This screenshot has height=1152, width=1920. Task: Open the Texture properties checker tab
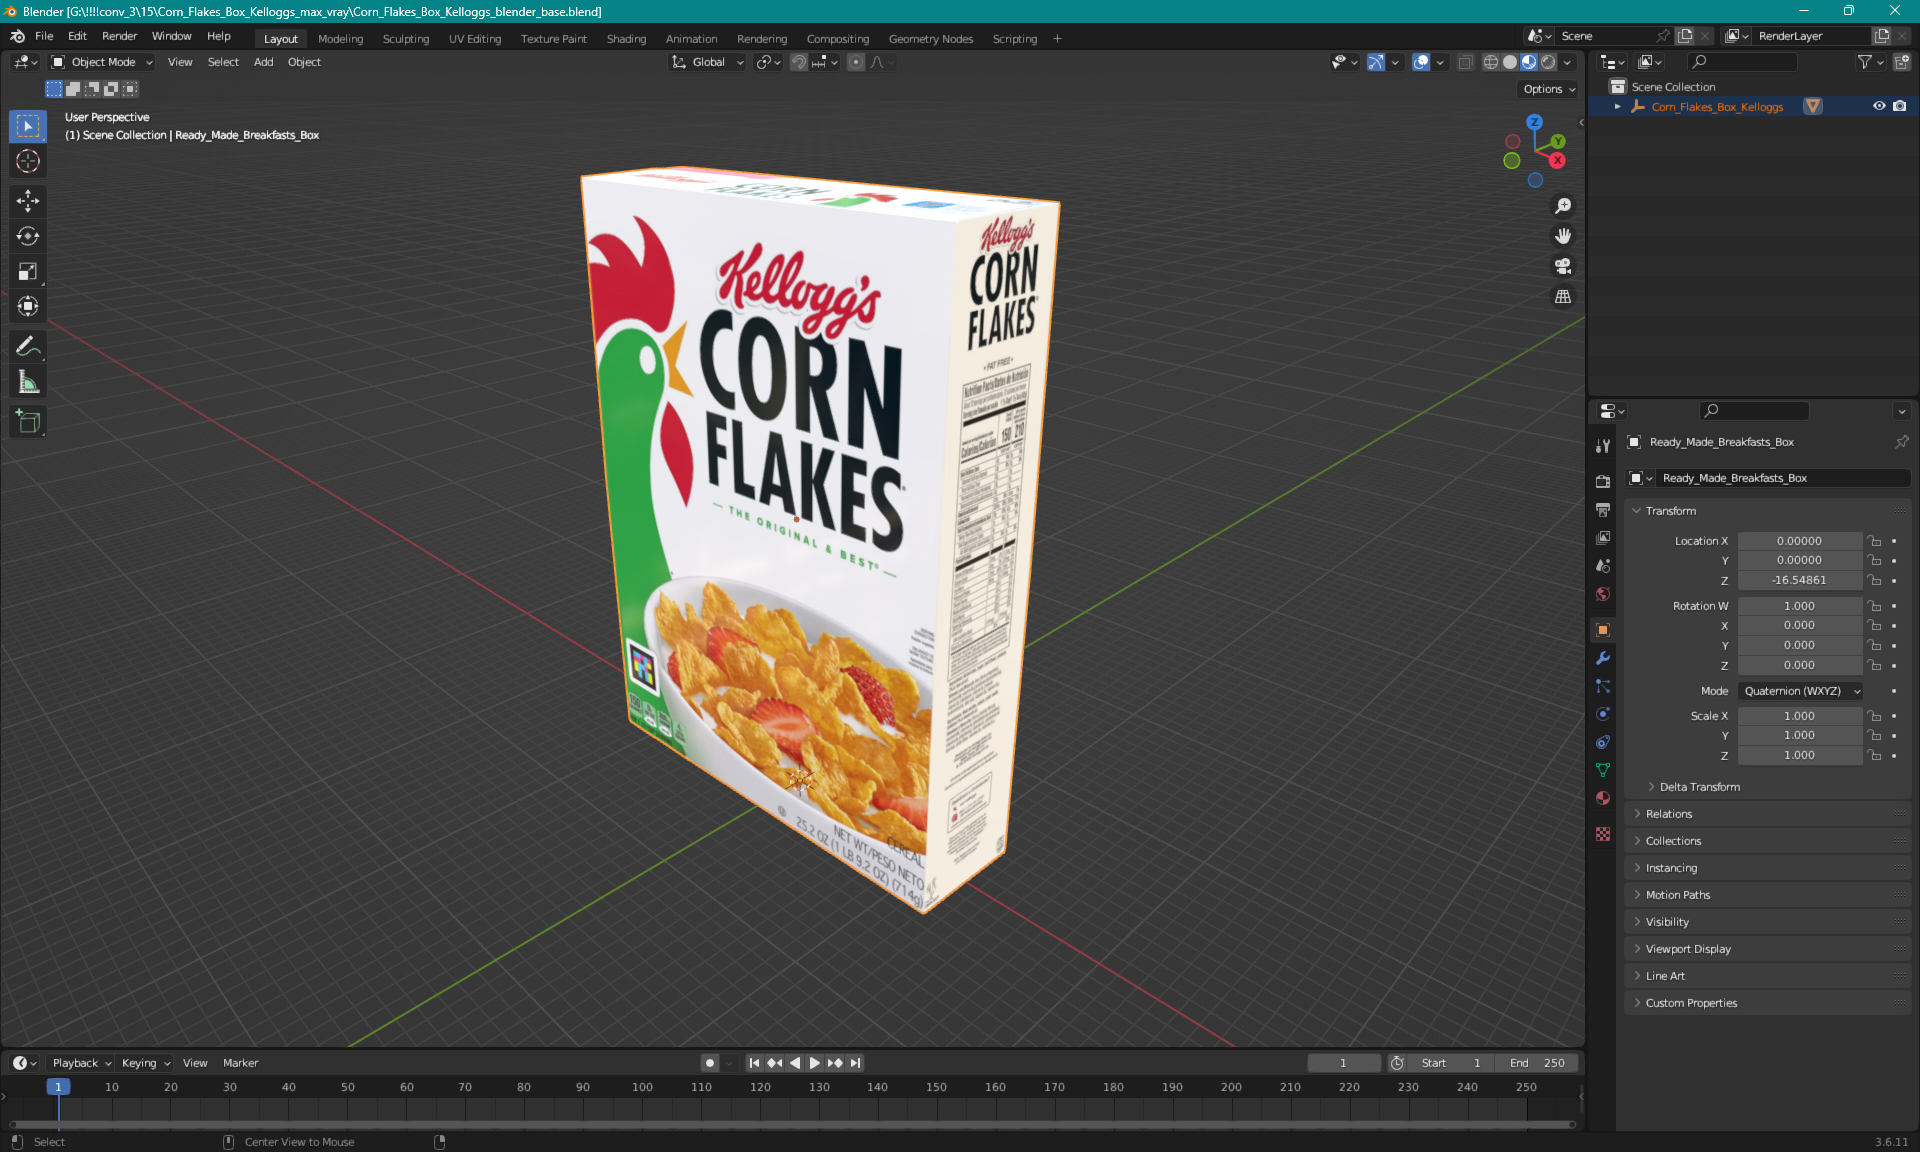[x=1603, y=834]
